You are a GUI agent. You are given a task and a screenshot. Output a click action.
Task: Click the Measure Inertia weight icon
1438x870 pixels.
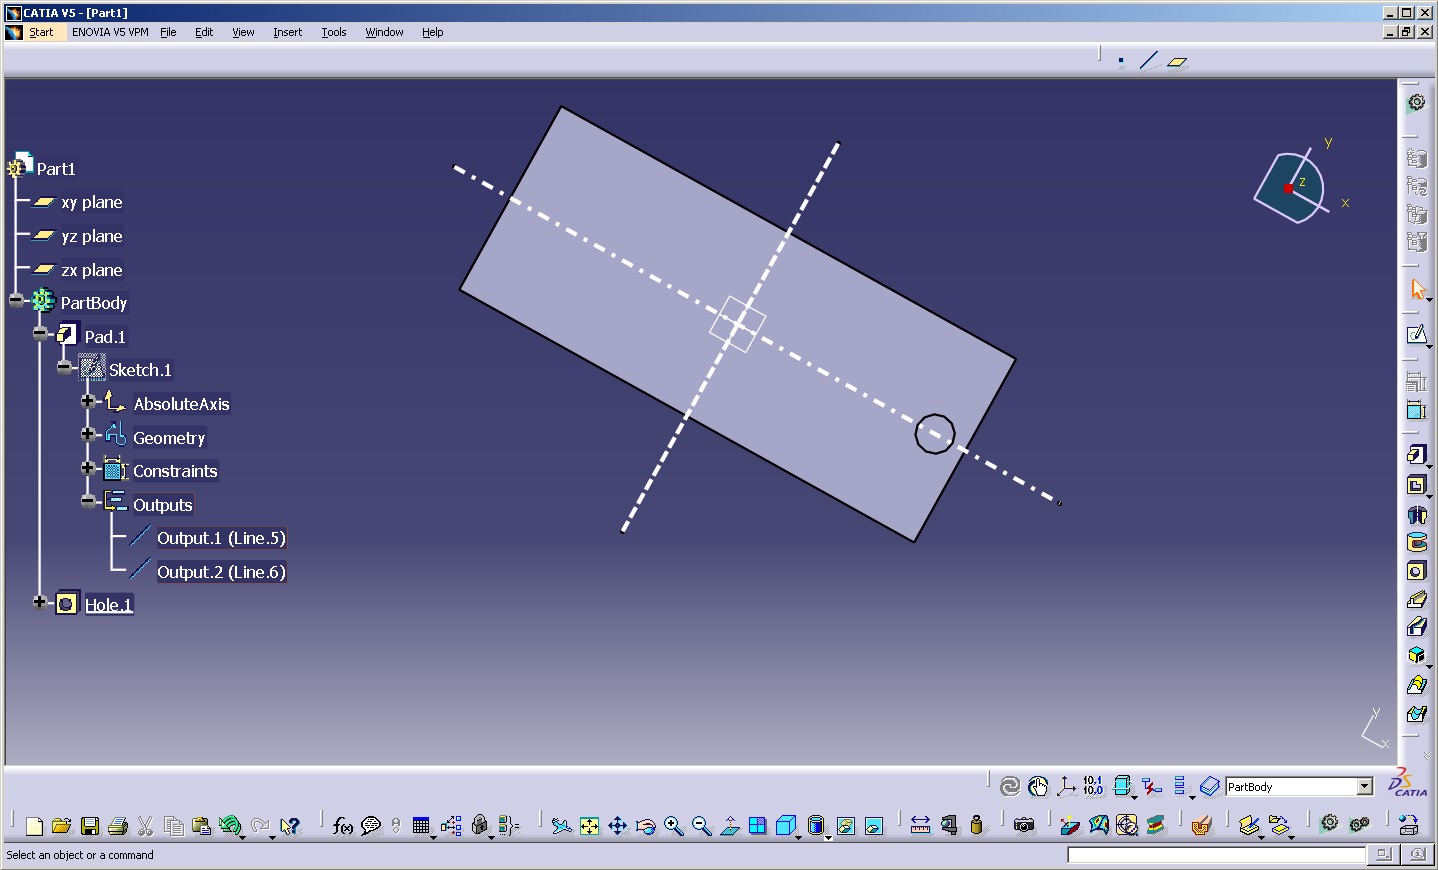[x=977, y=826]
